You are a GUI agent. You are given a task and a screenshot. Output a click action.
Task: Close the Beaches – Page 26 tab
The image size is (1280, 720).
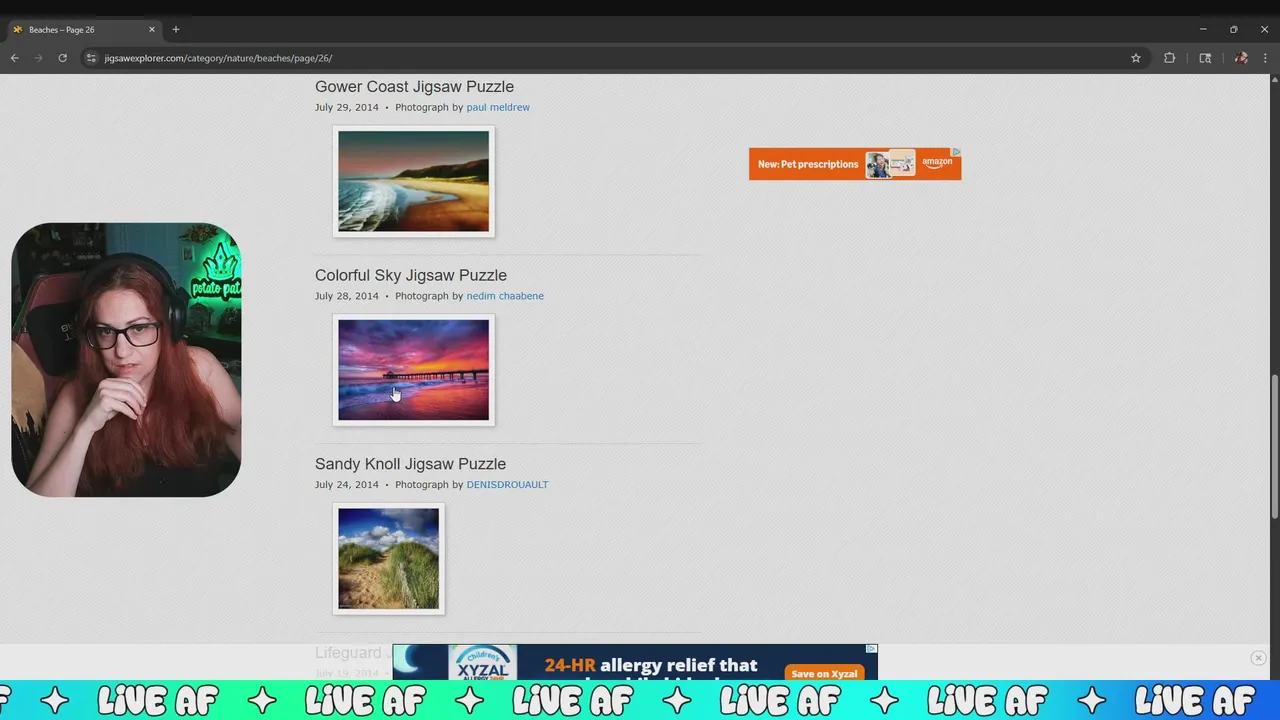tap(152, 30)
